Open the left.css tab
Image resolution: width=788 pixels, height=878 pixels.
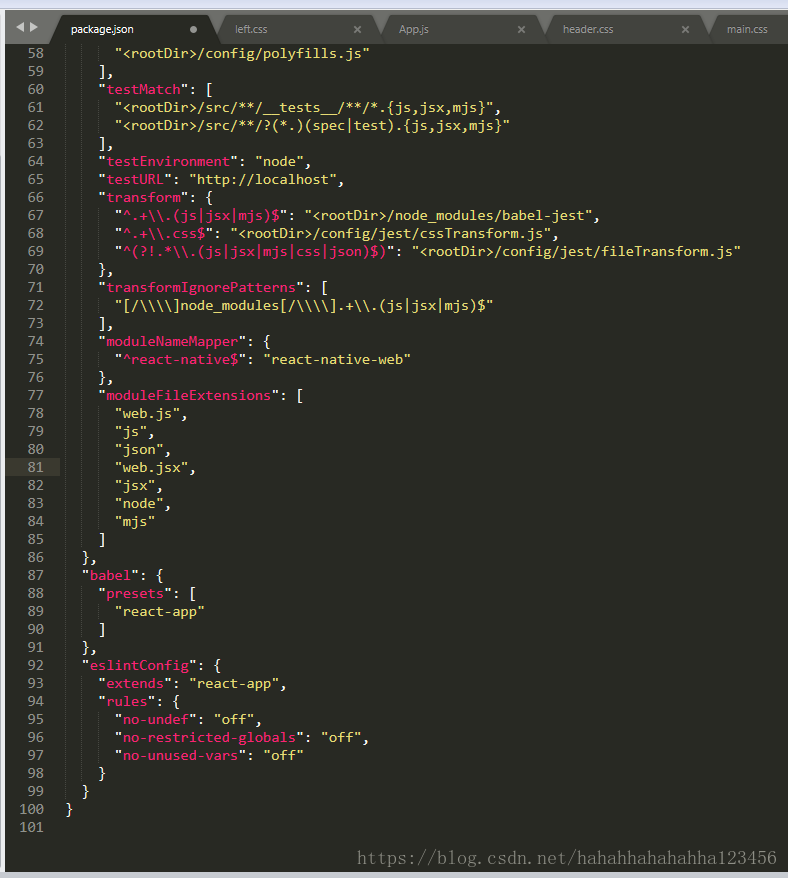tap(251, 29)
